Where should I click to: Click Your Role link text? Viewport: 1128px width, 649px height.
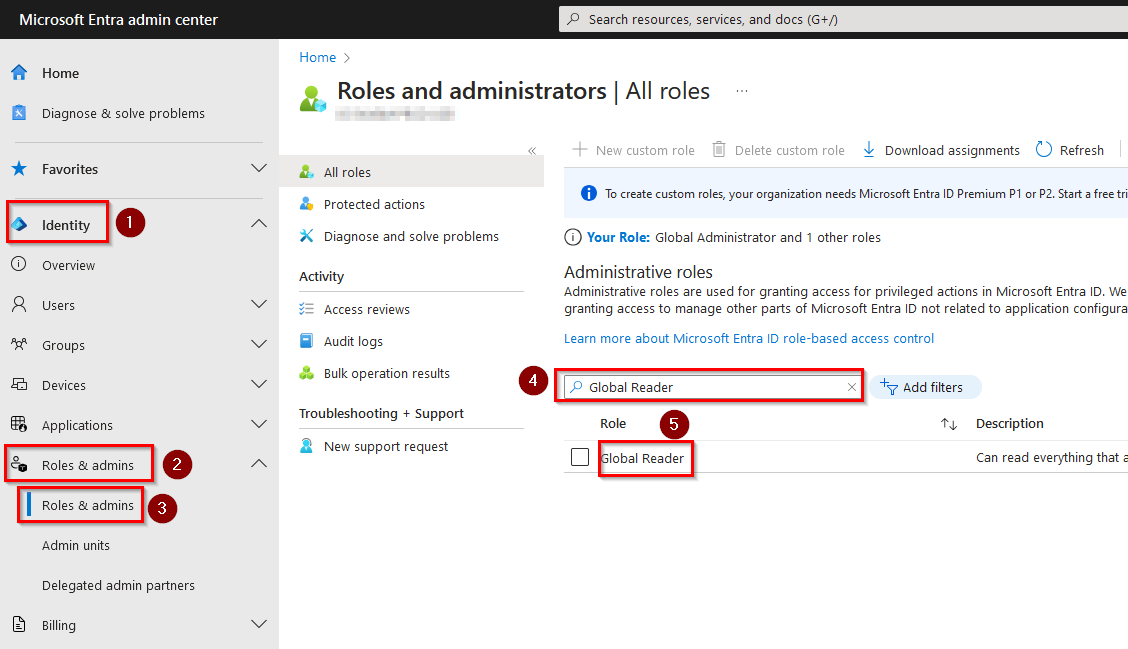coord(618,237)
